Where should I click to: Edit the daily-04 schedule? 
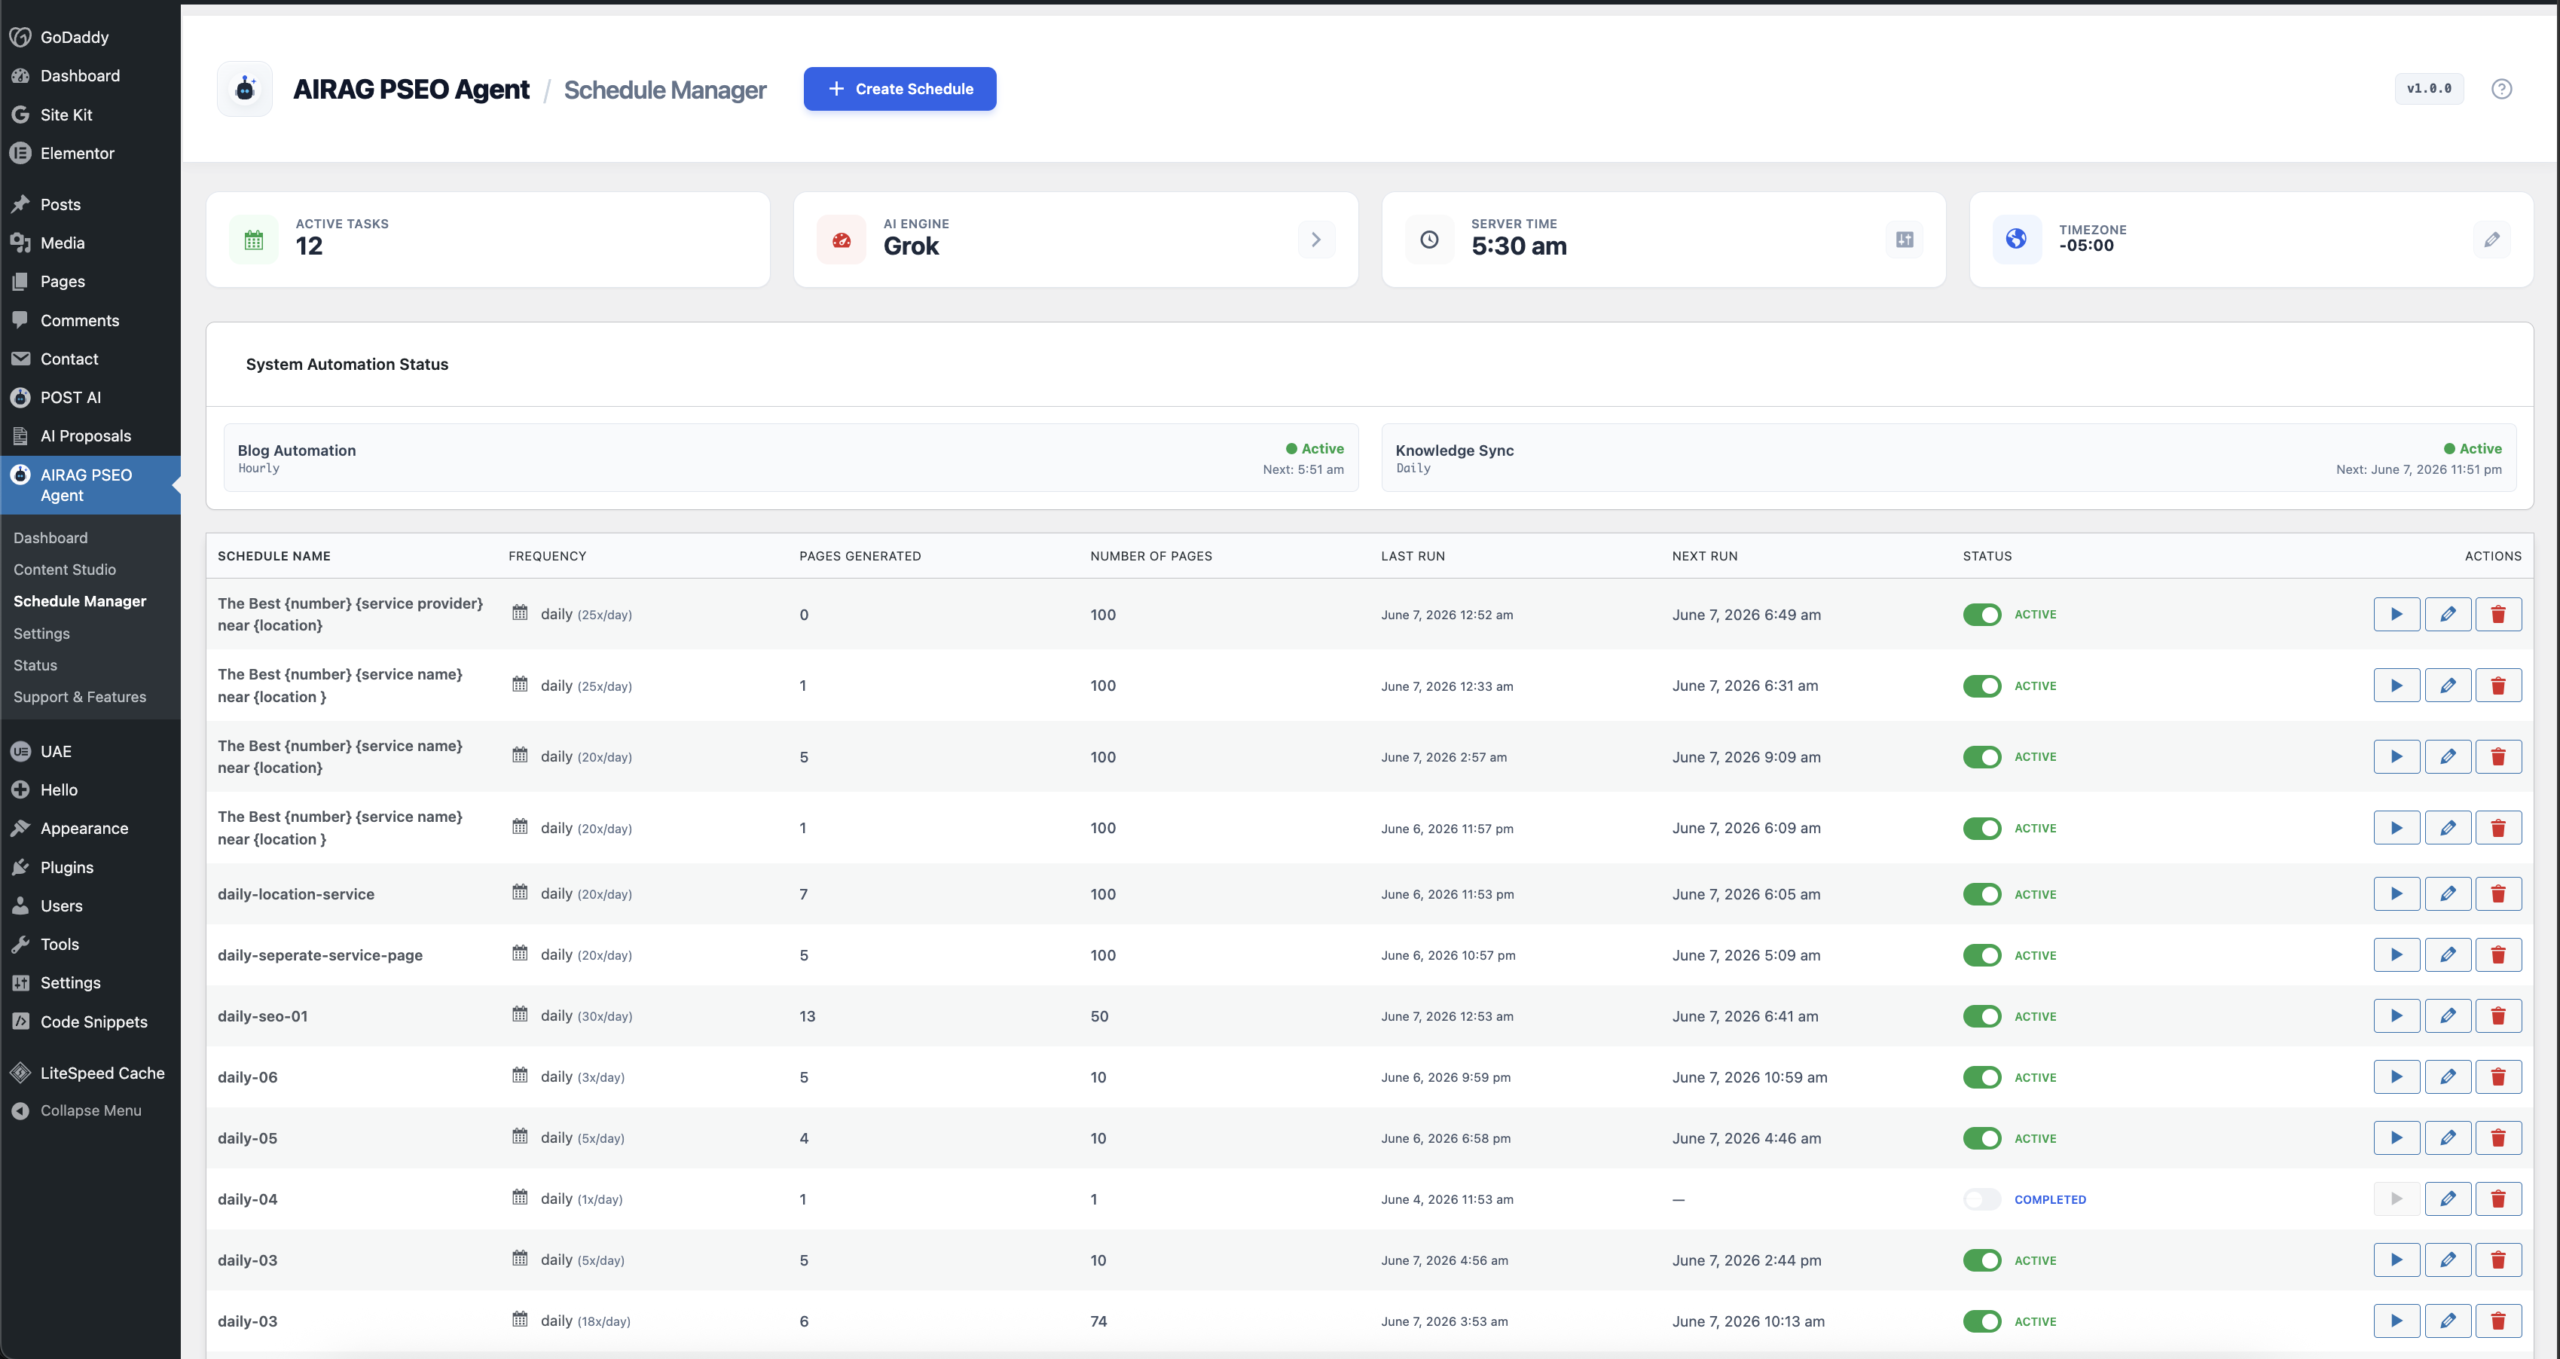(2447, 1199)
